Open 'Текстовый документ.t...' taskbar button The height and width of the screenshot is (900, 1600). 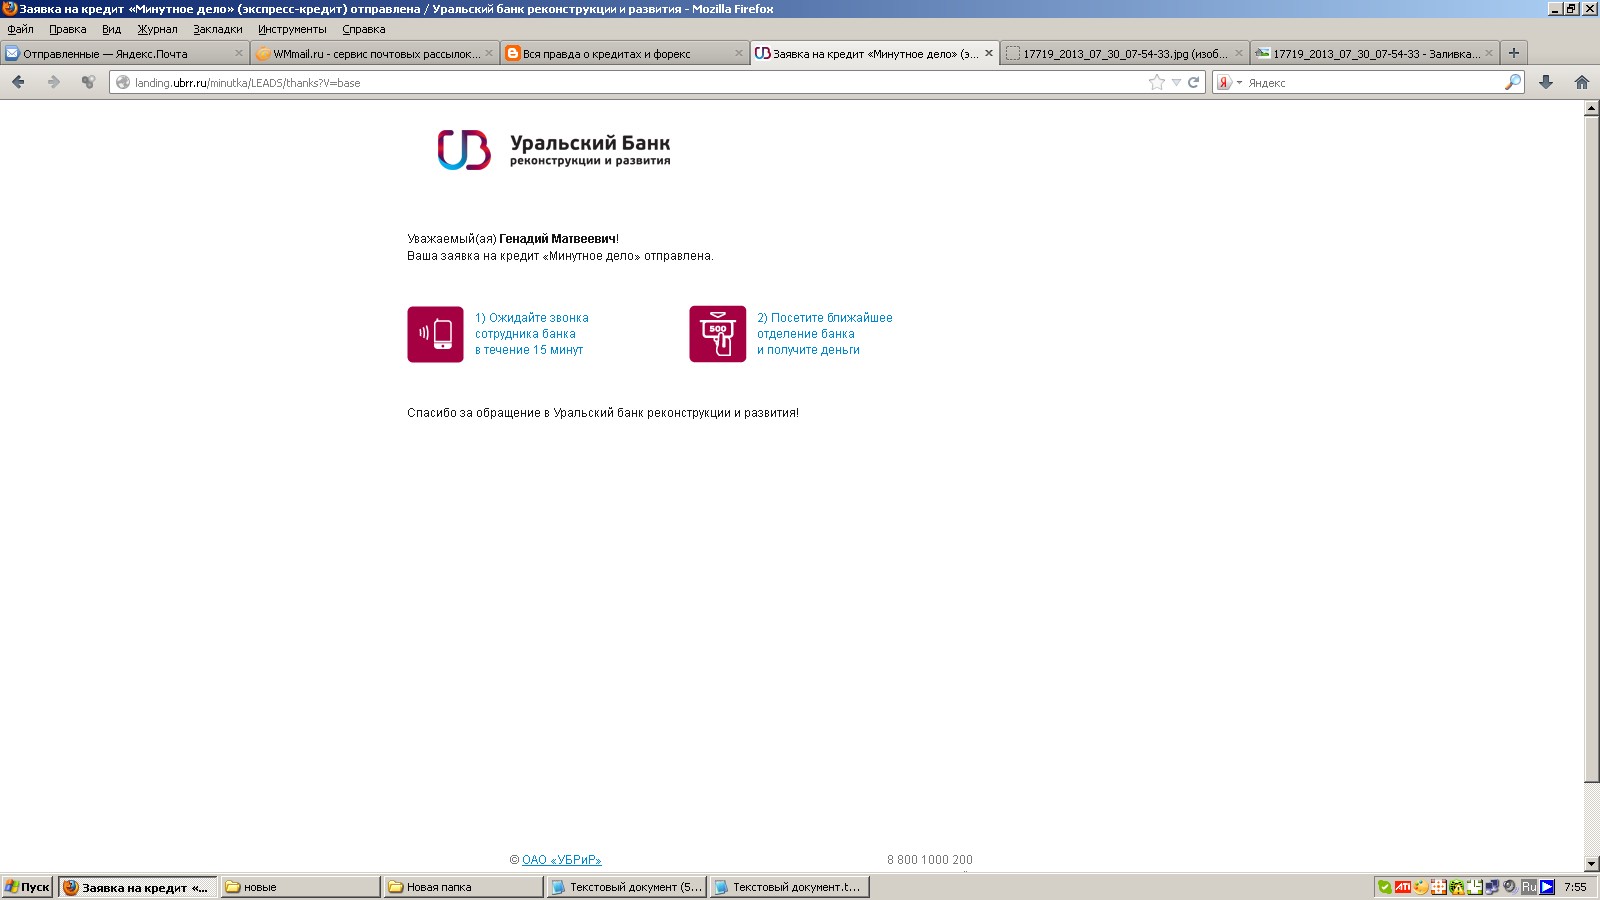pos(789,887)
